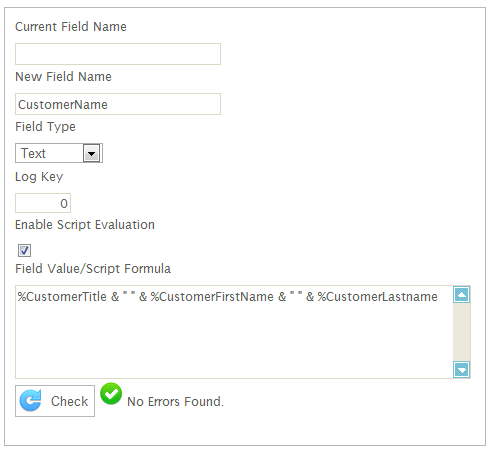The width and height of the screenshot is (500, 460).
Task: Click the scroll up arrow of formula box
Action: [x=462, y=295]
